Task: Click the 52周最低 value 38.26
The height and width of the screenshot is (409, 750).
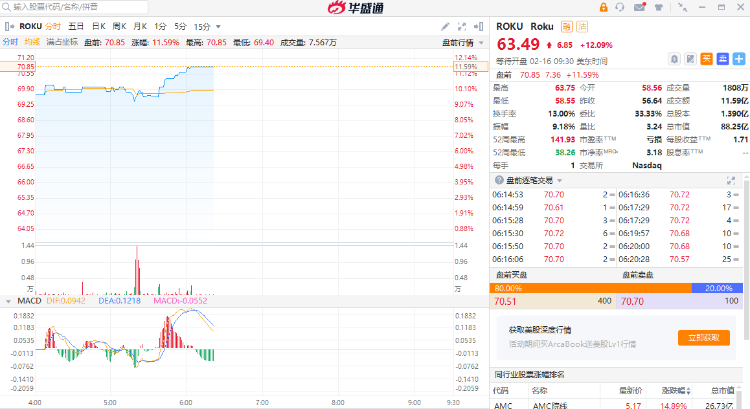Action: click(565, 153)
